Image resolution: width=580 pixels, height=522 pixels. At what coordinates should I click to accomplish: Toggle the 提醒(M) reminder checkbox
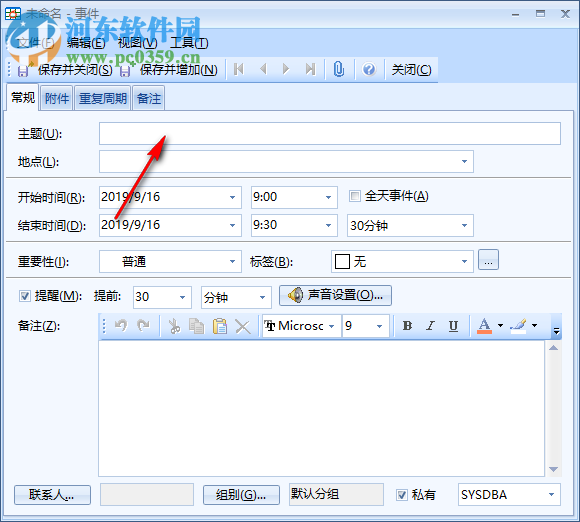(25, 296)
